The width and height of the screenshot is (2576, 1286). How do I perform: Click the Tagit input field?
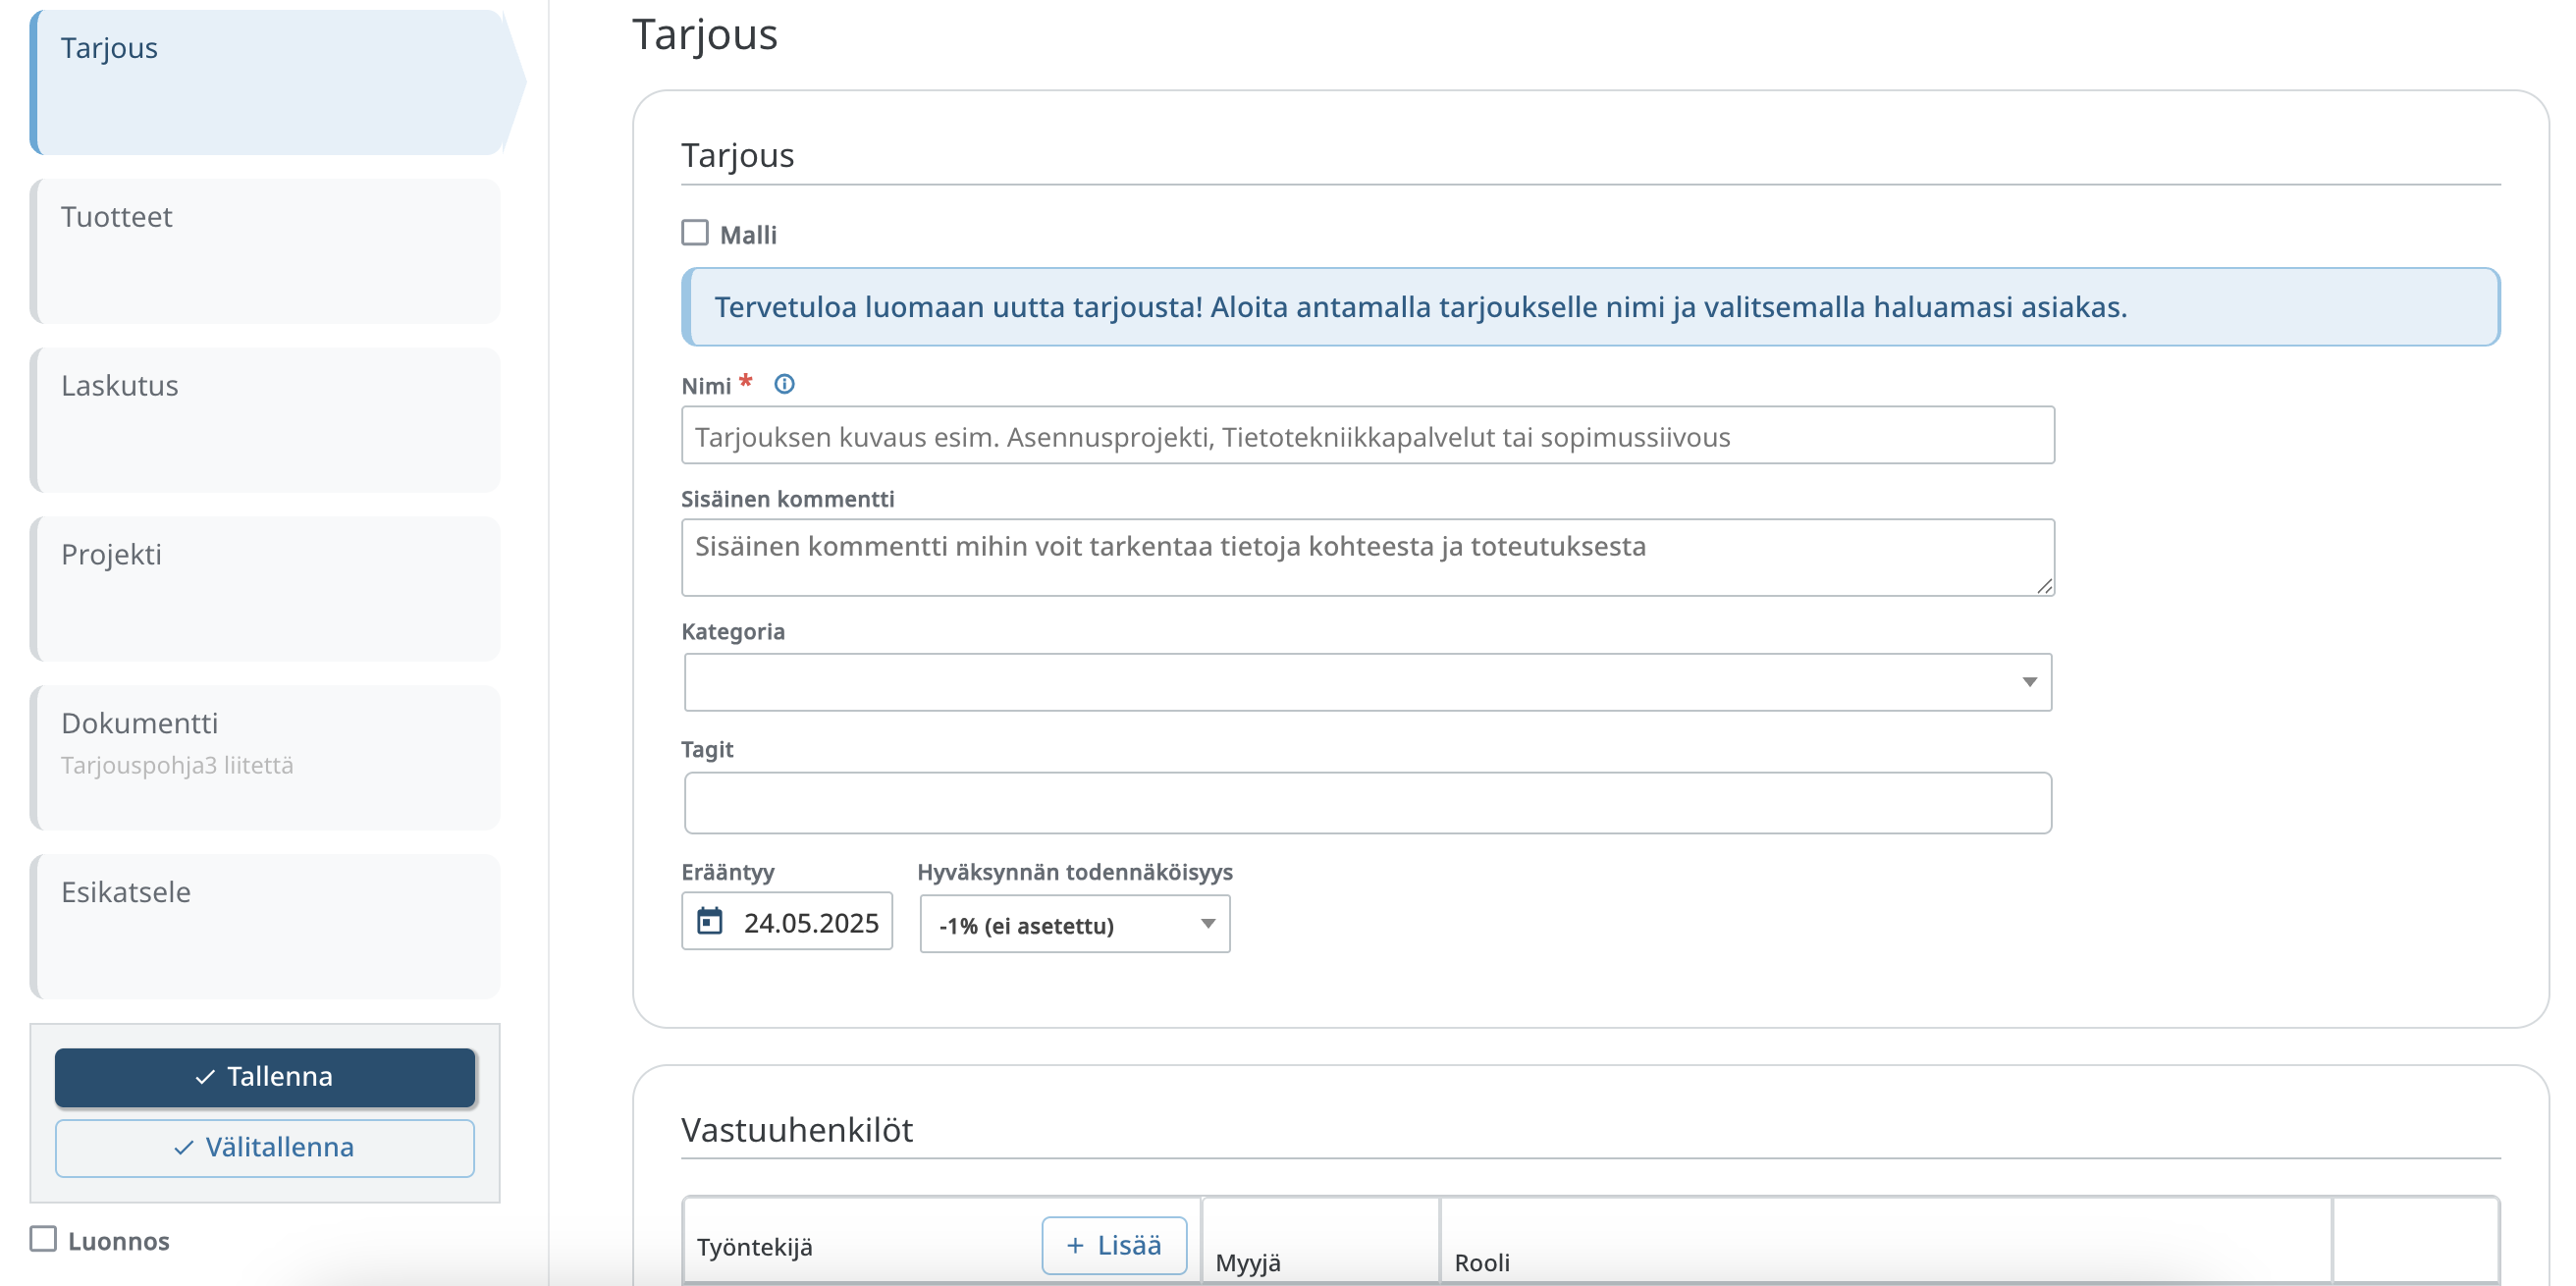coord(1367,802)
